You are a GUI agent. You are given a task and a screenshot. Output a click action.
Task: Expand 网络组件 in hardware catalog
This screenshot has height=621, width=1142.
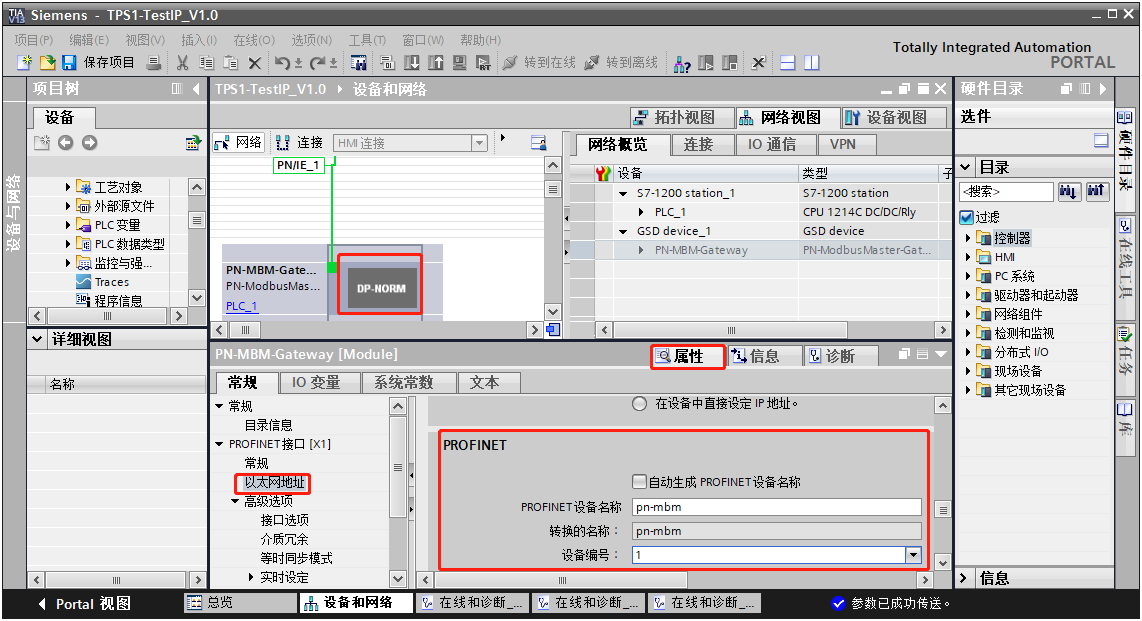point(969,314)
